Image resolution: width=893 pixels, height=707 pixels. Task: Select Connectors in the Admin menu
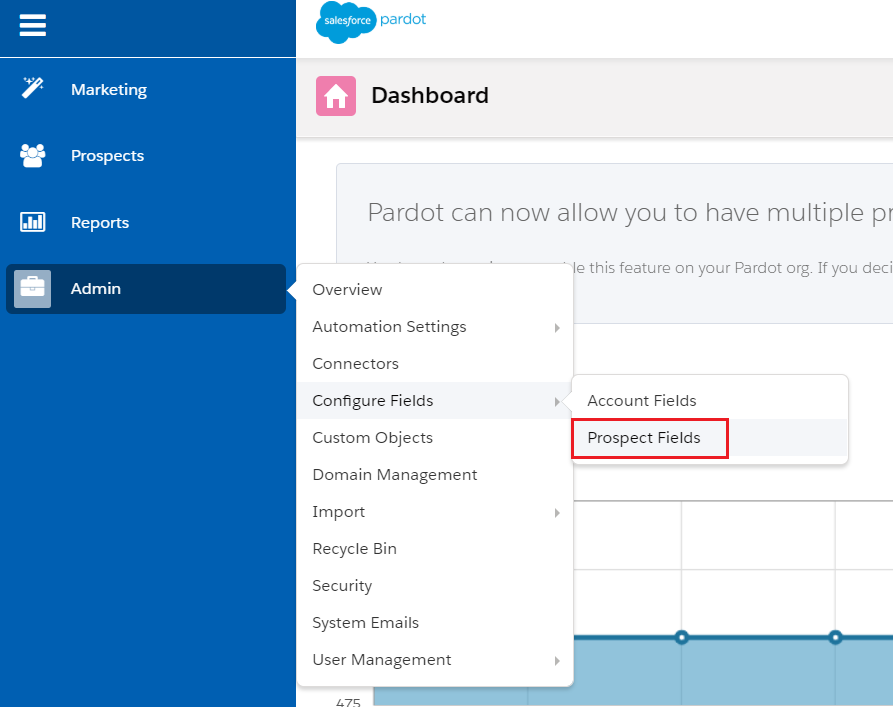[435, 363]
